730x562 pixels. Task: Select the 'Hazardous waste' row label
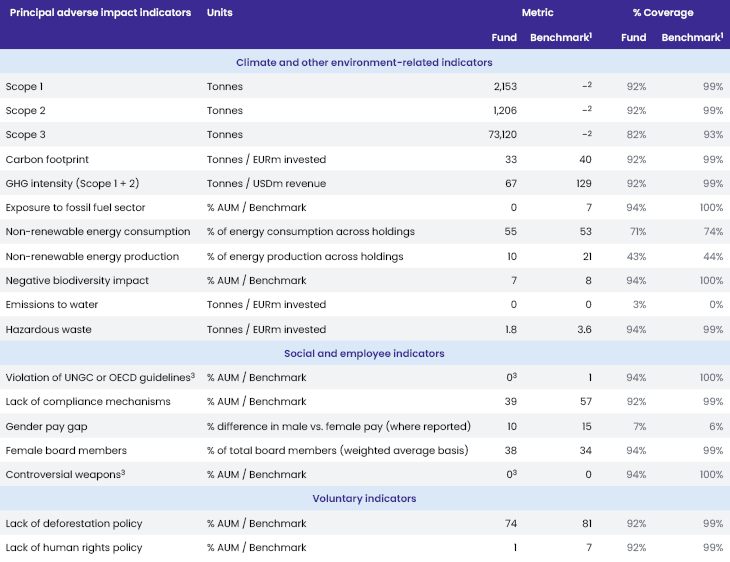(x=42, y=329)
